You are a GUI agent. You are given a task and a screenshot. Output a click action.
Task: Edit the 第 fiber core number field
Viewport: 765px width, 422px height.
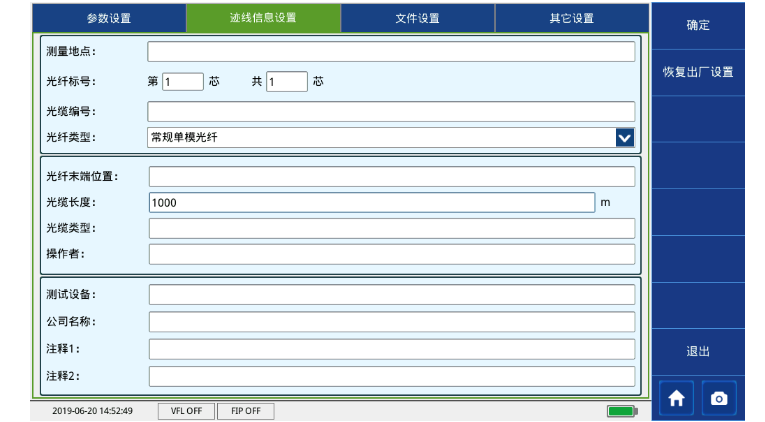[x=182, y=81]
